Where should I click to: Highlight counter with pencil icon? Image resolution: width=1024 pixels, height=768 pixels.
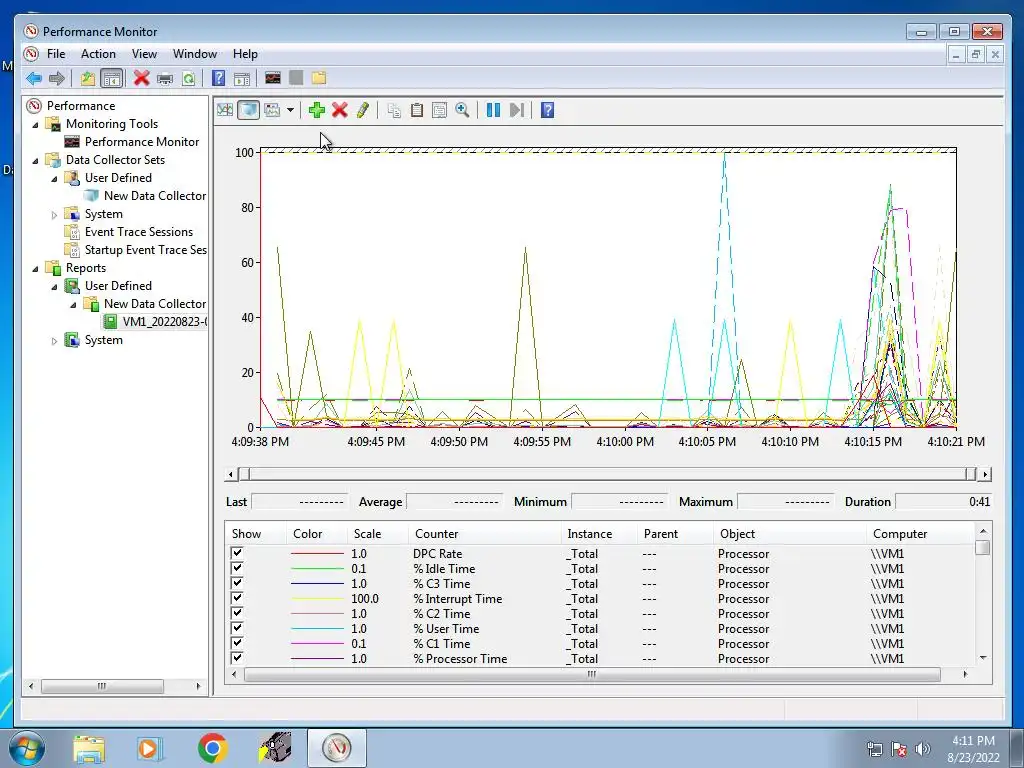tap(362, 110)
